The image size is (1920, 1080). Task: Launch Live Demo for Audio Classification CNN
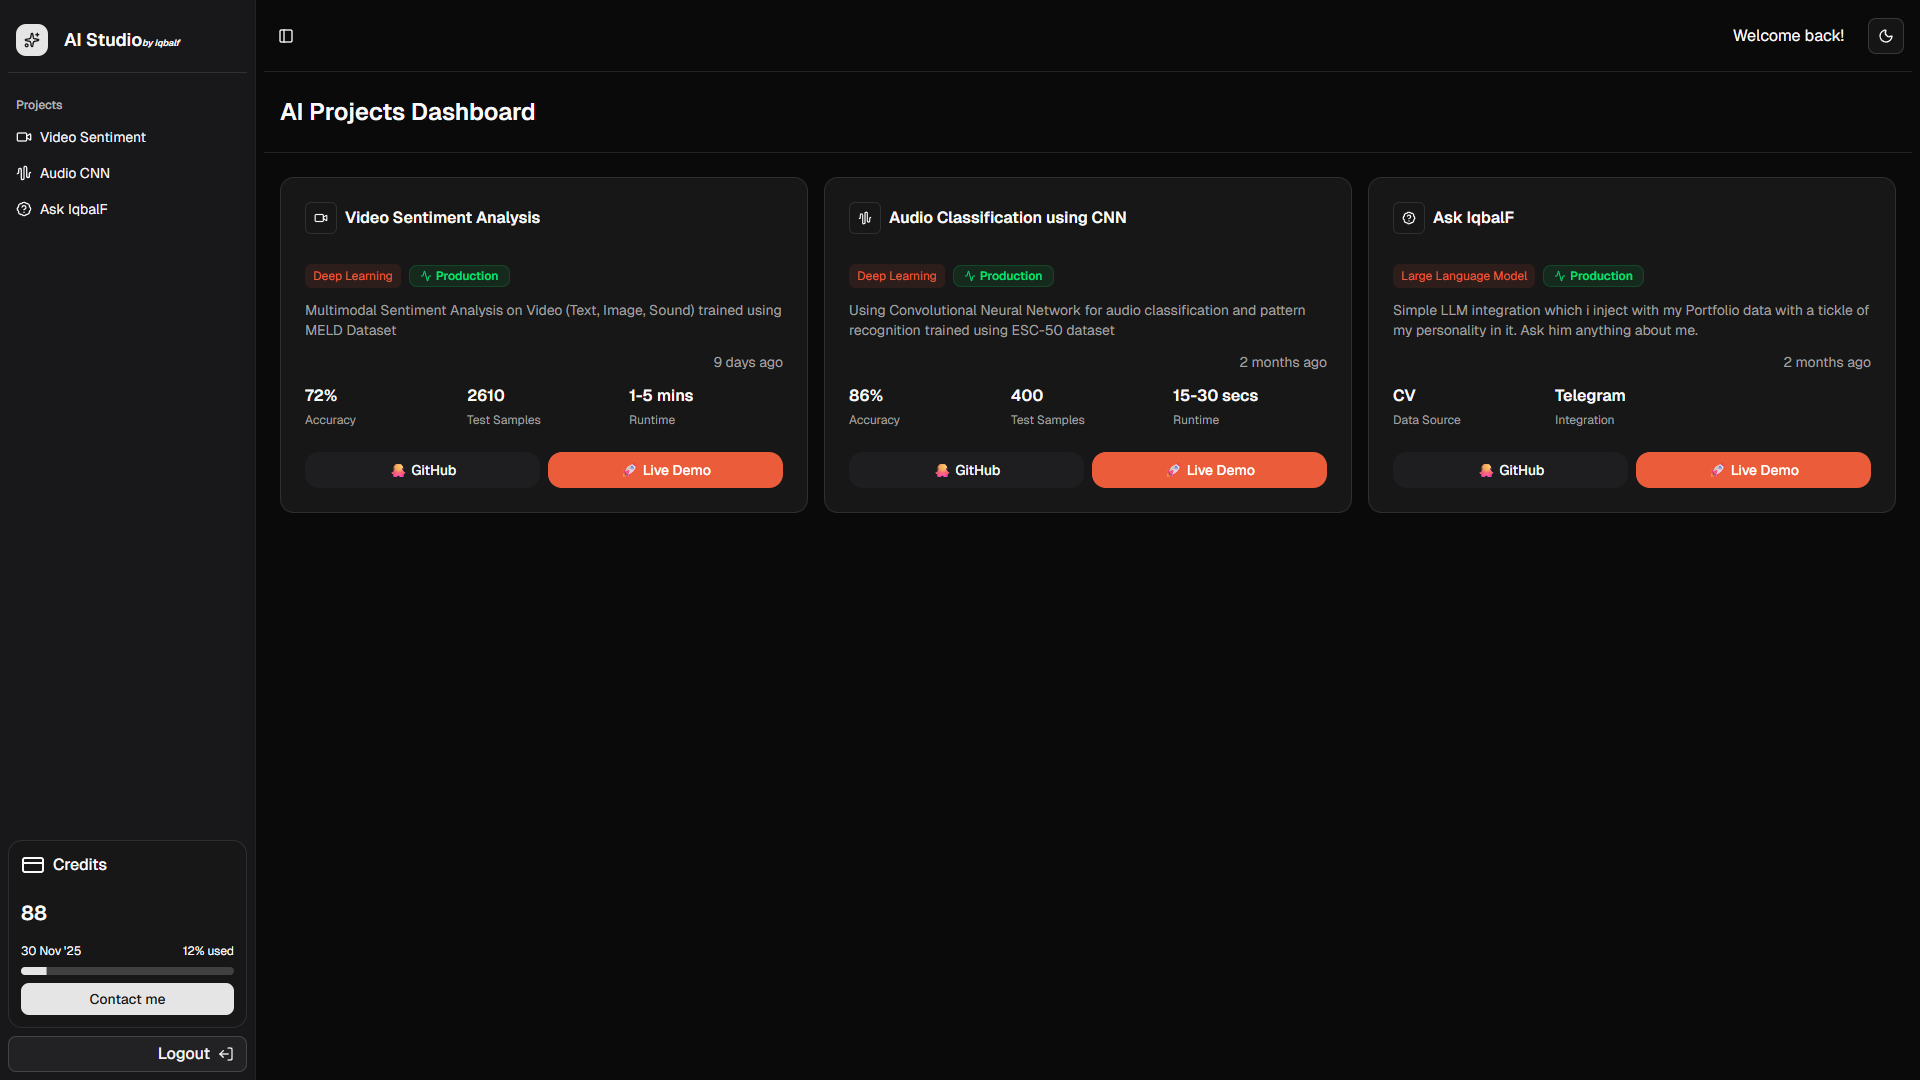(1209, 470)
